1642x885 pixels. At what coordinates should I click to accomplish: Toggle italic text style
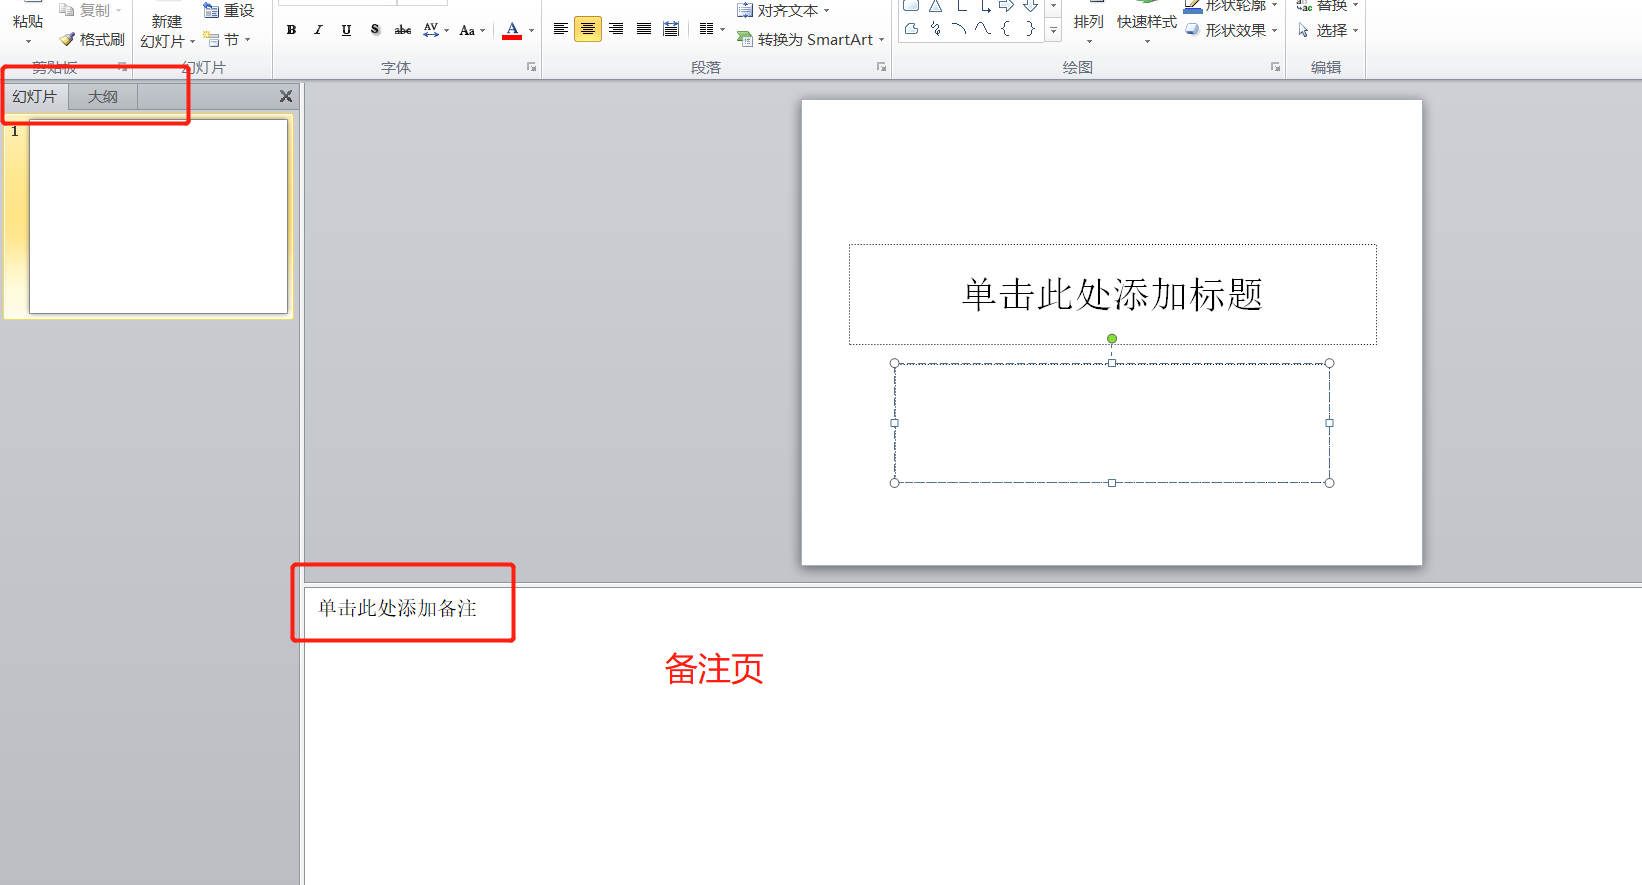tap(318, 30)
